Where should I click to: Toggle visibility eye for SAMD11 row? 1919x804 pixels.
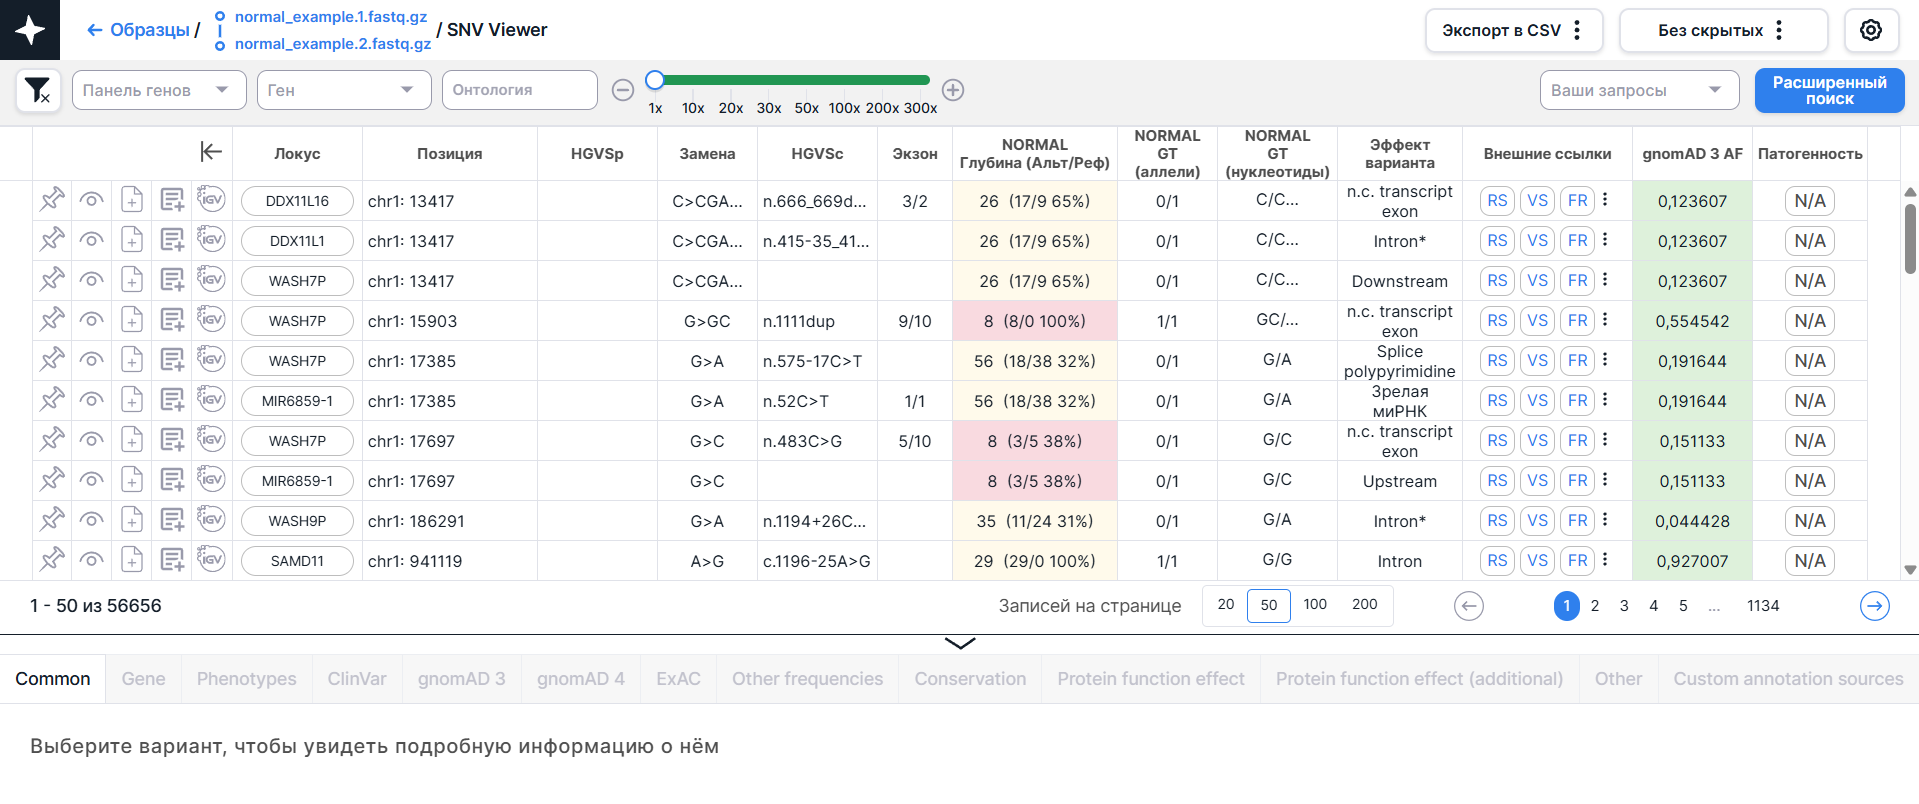(x=92, y=560)
